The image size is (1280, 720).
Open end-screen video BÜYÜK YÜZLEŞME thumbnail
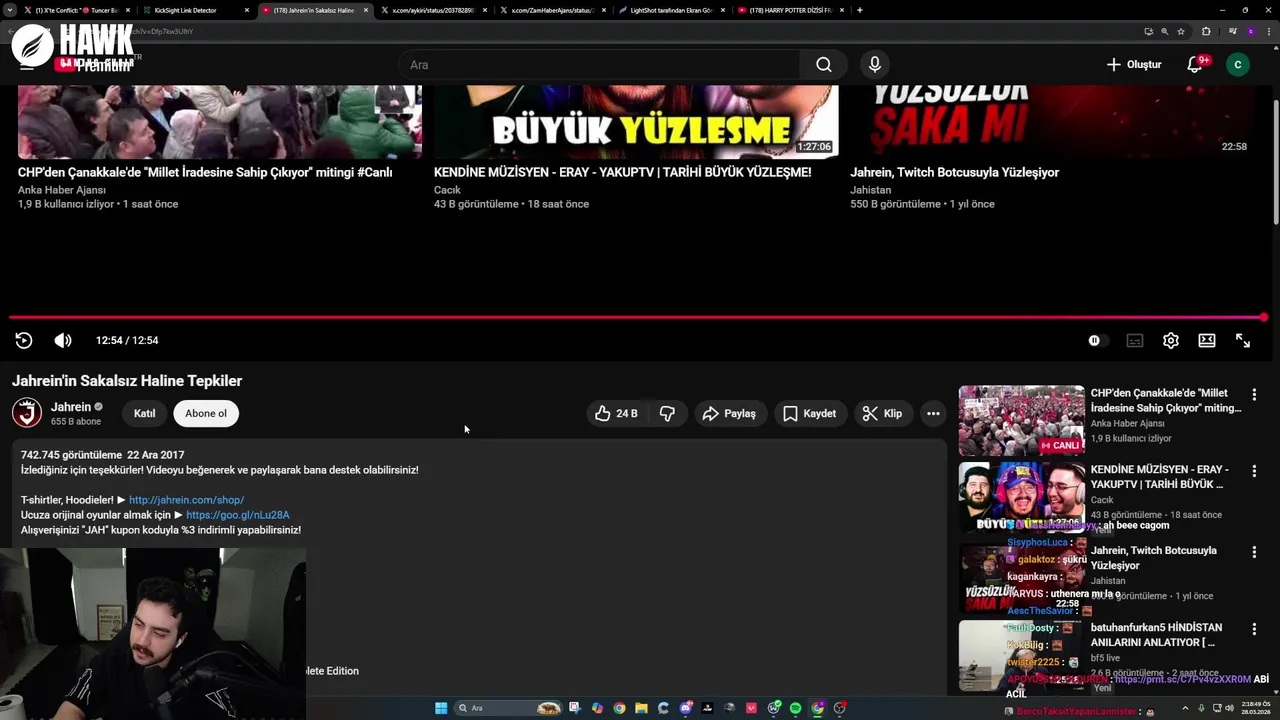pyautogui.click(x=636, y=121)
